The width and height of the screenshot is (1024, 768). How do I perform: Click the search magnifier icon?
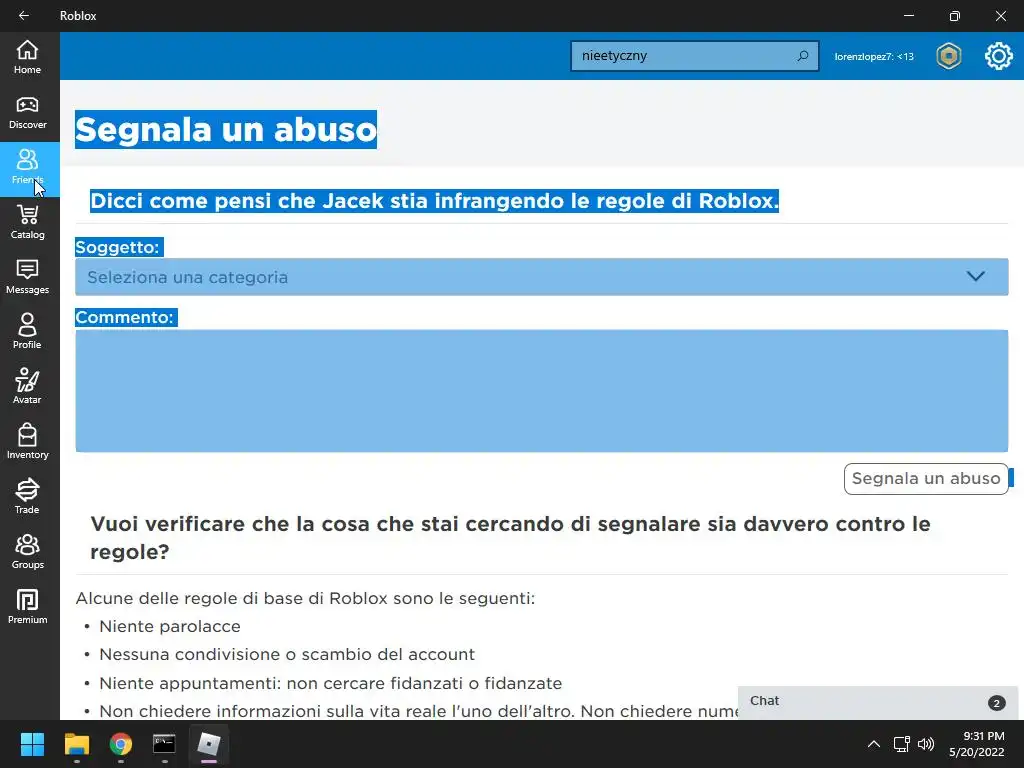pos(803,56)
